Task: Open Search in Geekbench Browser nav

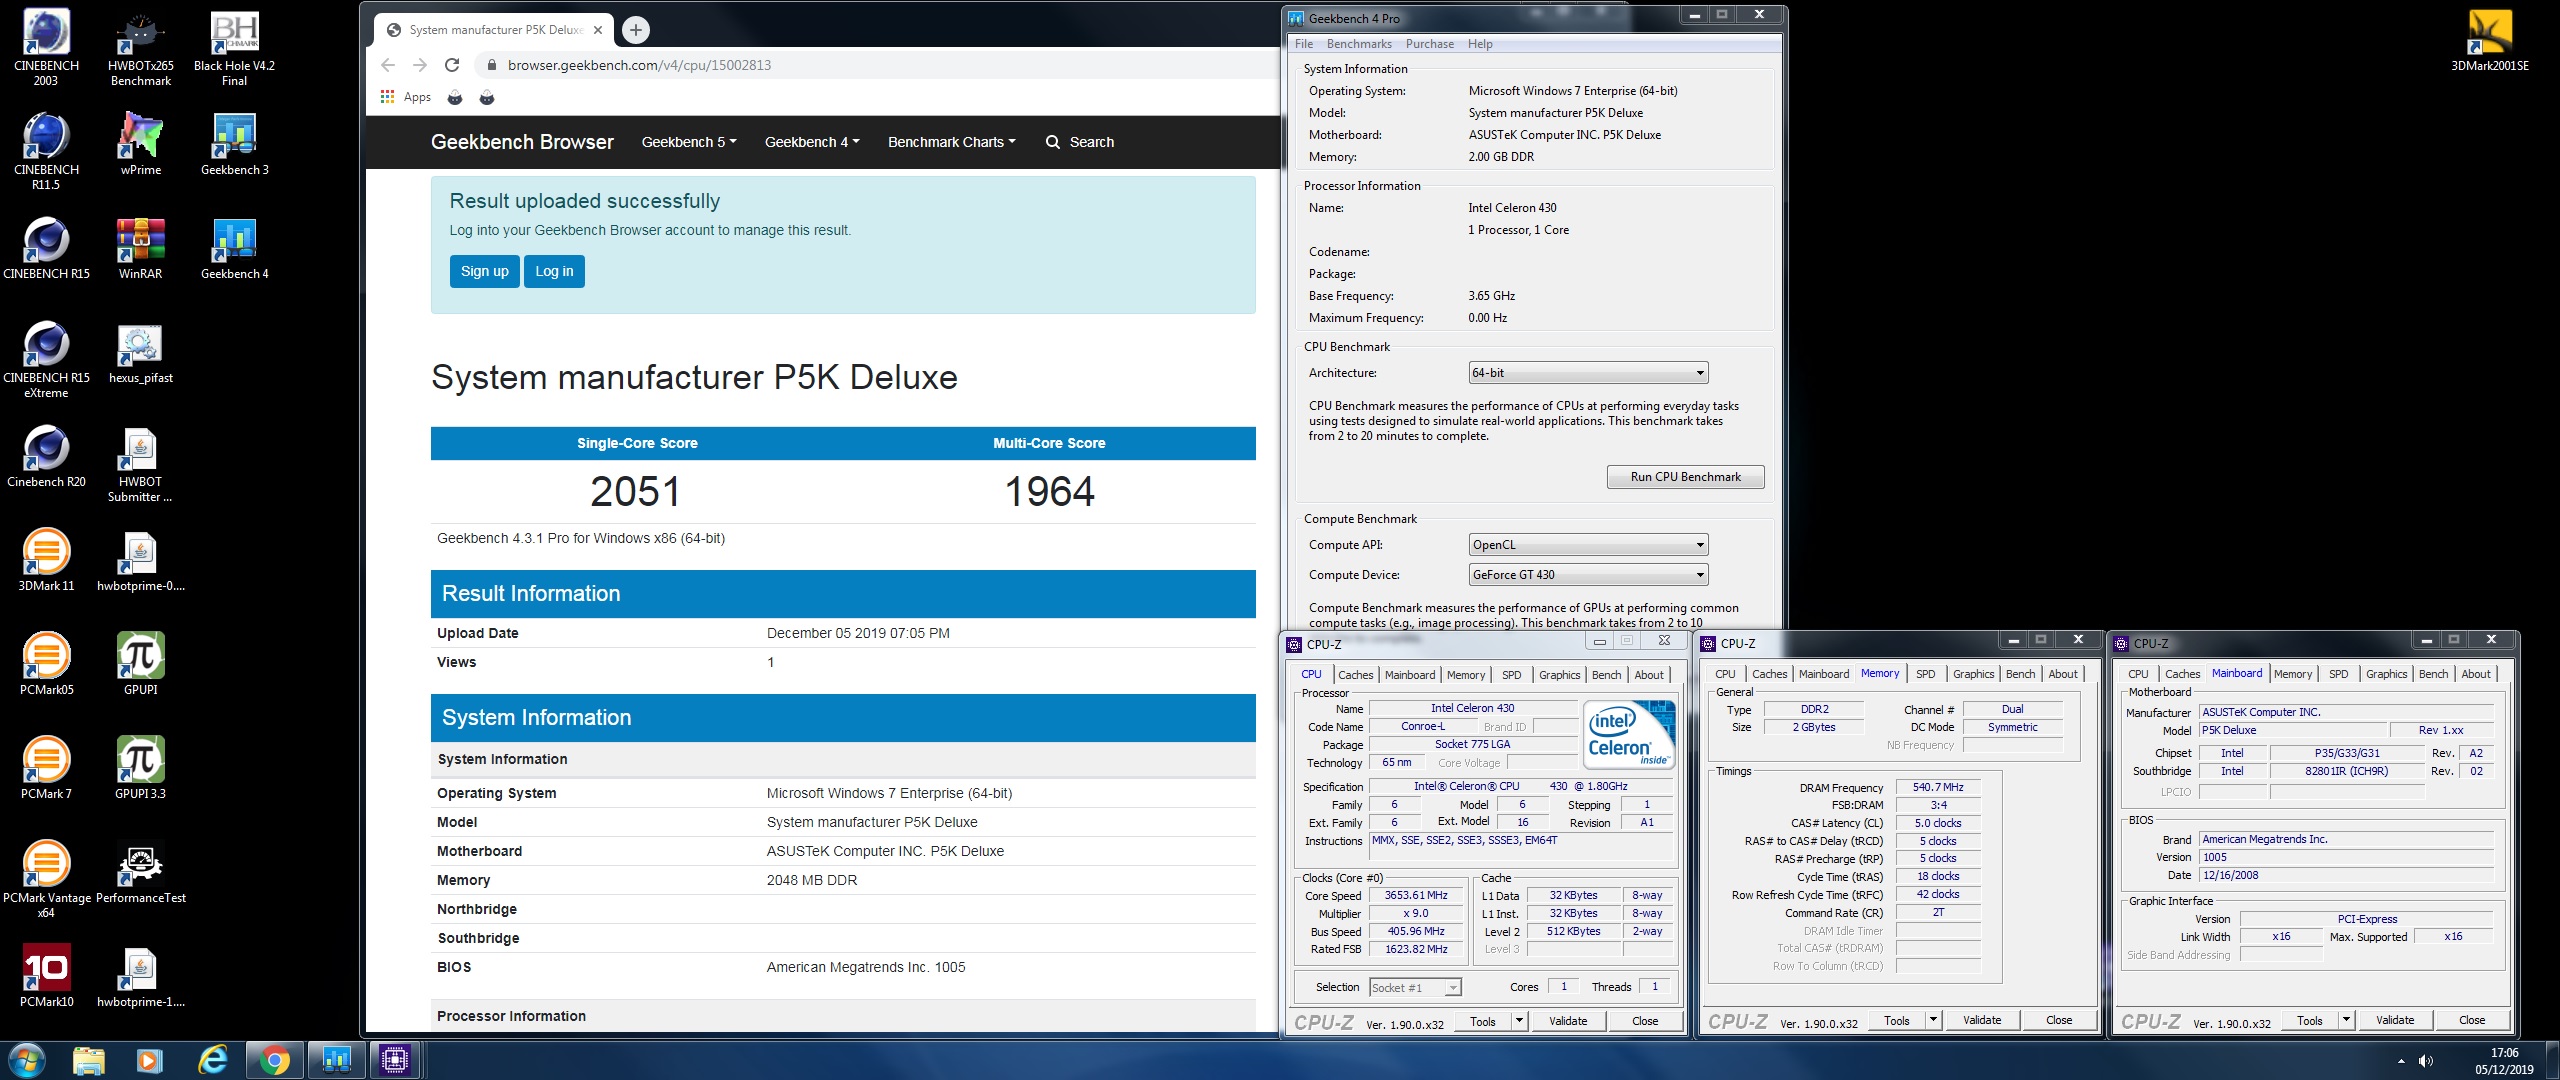Action: (1080, 142)
